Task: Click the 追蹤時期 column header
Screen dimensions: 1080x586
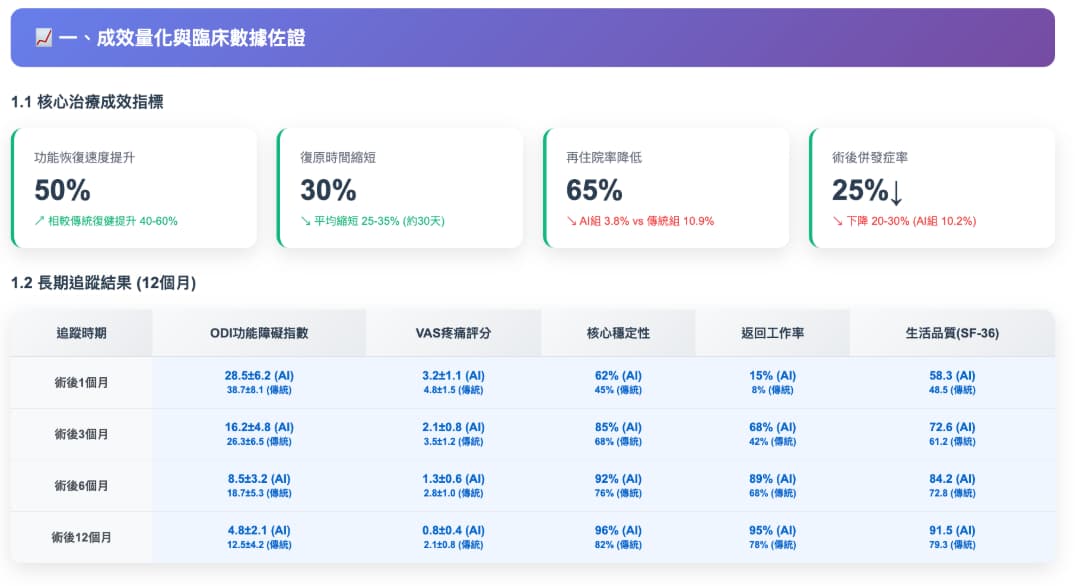Action: (81, 333)
